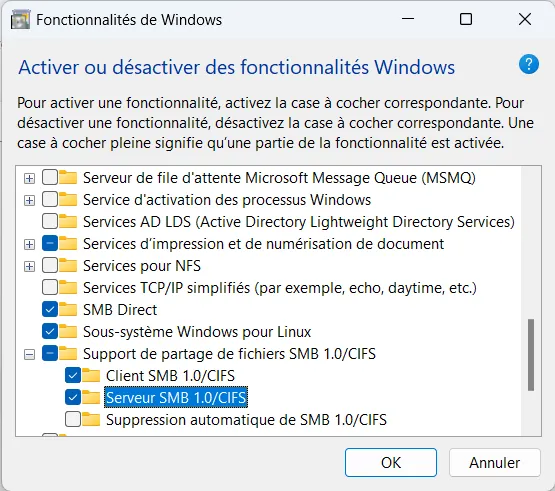Collapse Support de partage de fichiers SMB
555x491 pixels.
(29, 354)
